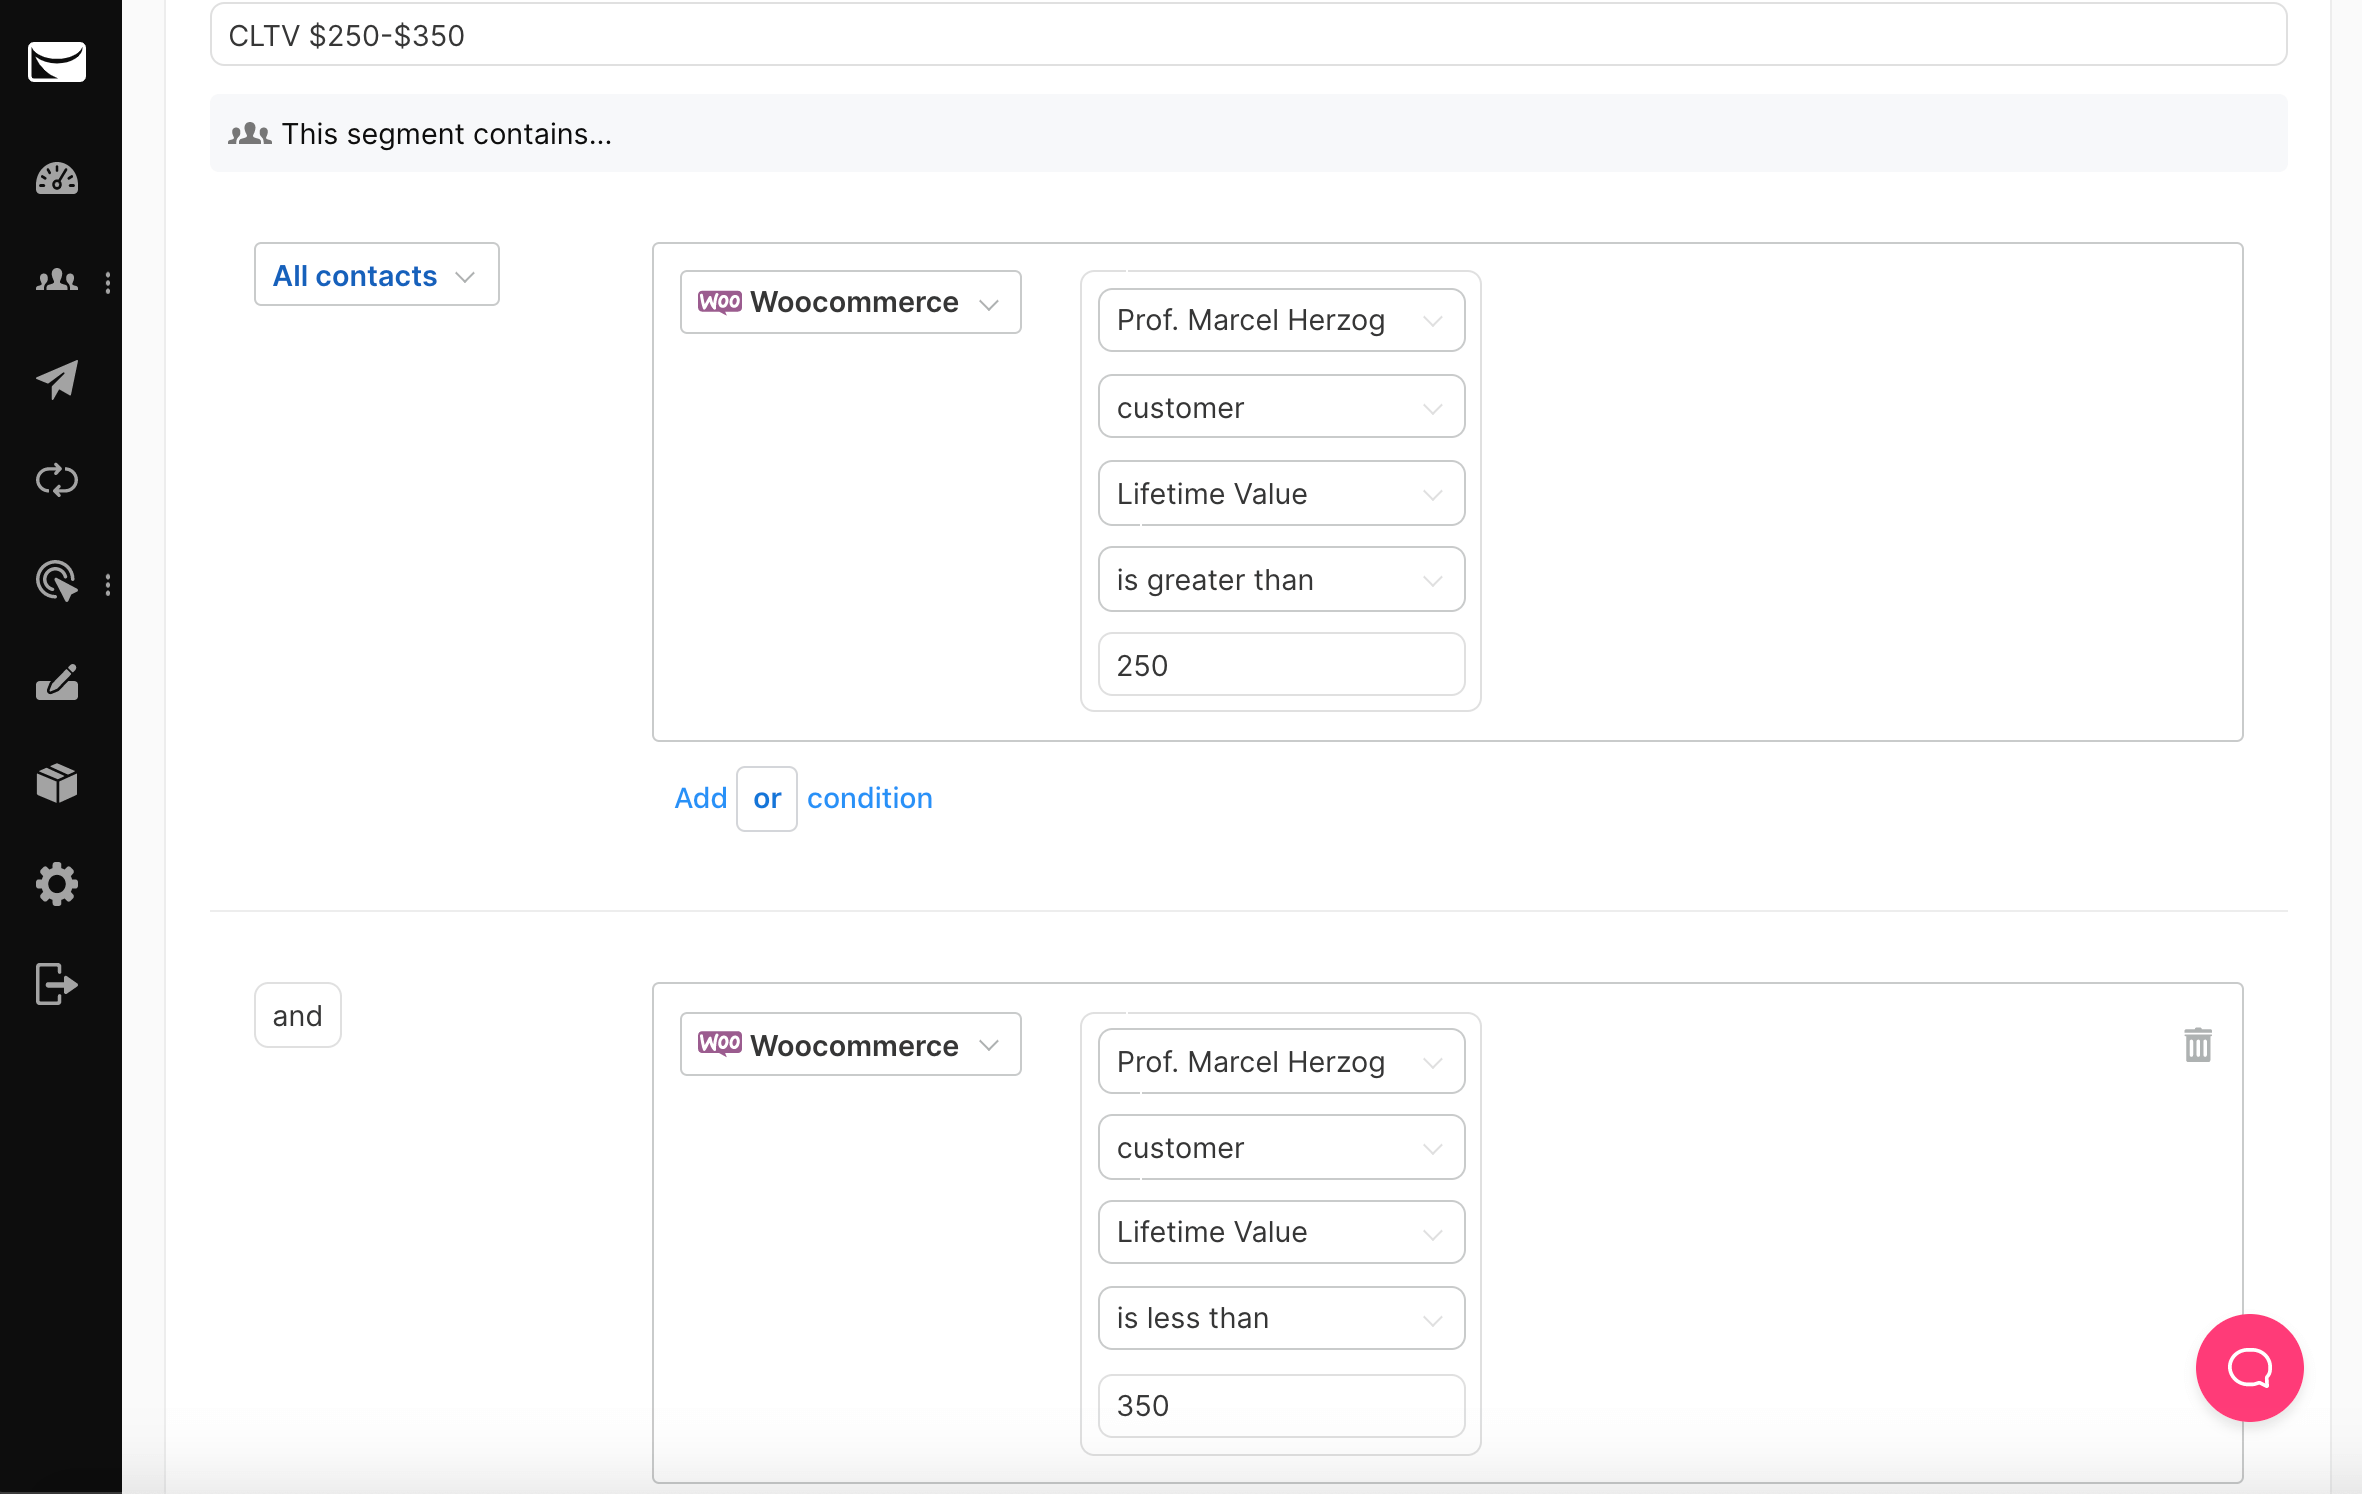Open automation loop arrows icon
Image resolution: width=2362 pixels, height=1494 pixels.
tap(57, 480)
